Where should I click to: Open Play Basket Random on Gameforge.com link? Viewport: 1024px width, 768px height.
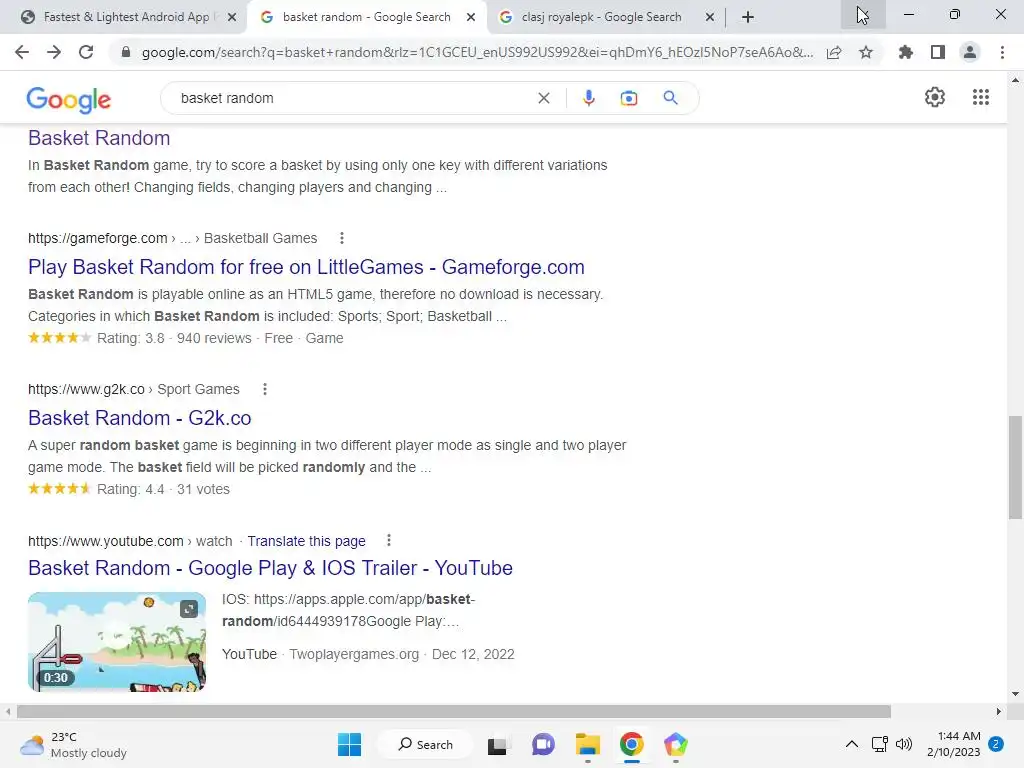(x=306, y=267)
